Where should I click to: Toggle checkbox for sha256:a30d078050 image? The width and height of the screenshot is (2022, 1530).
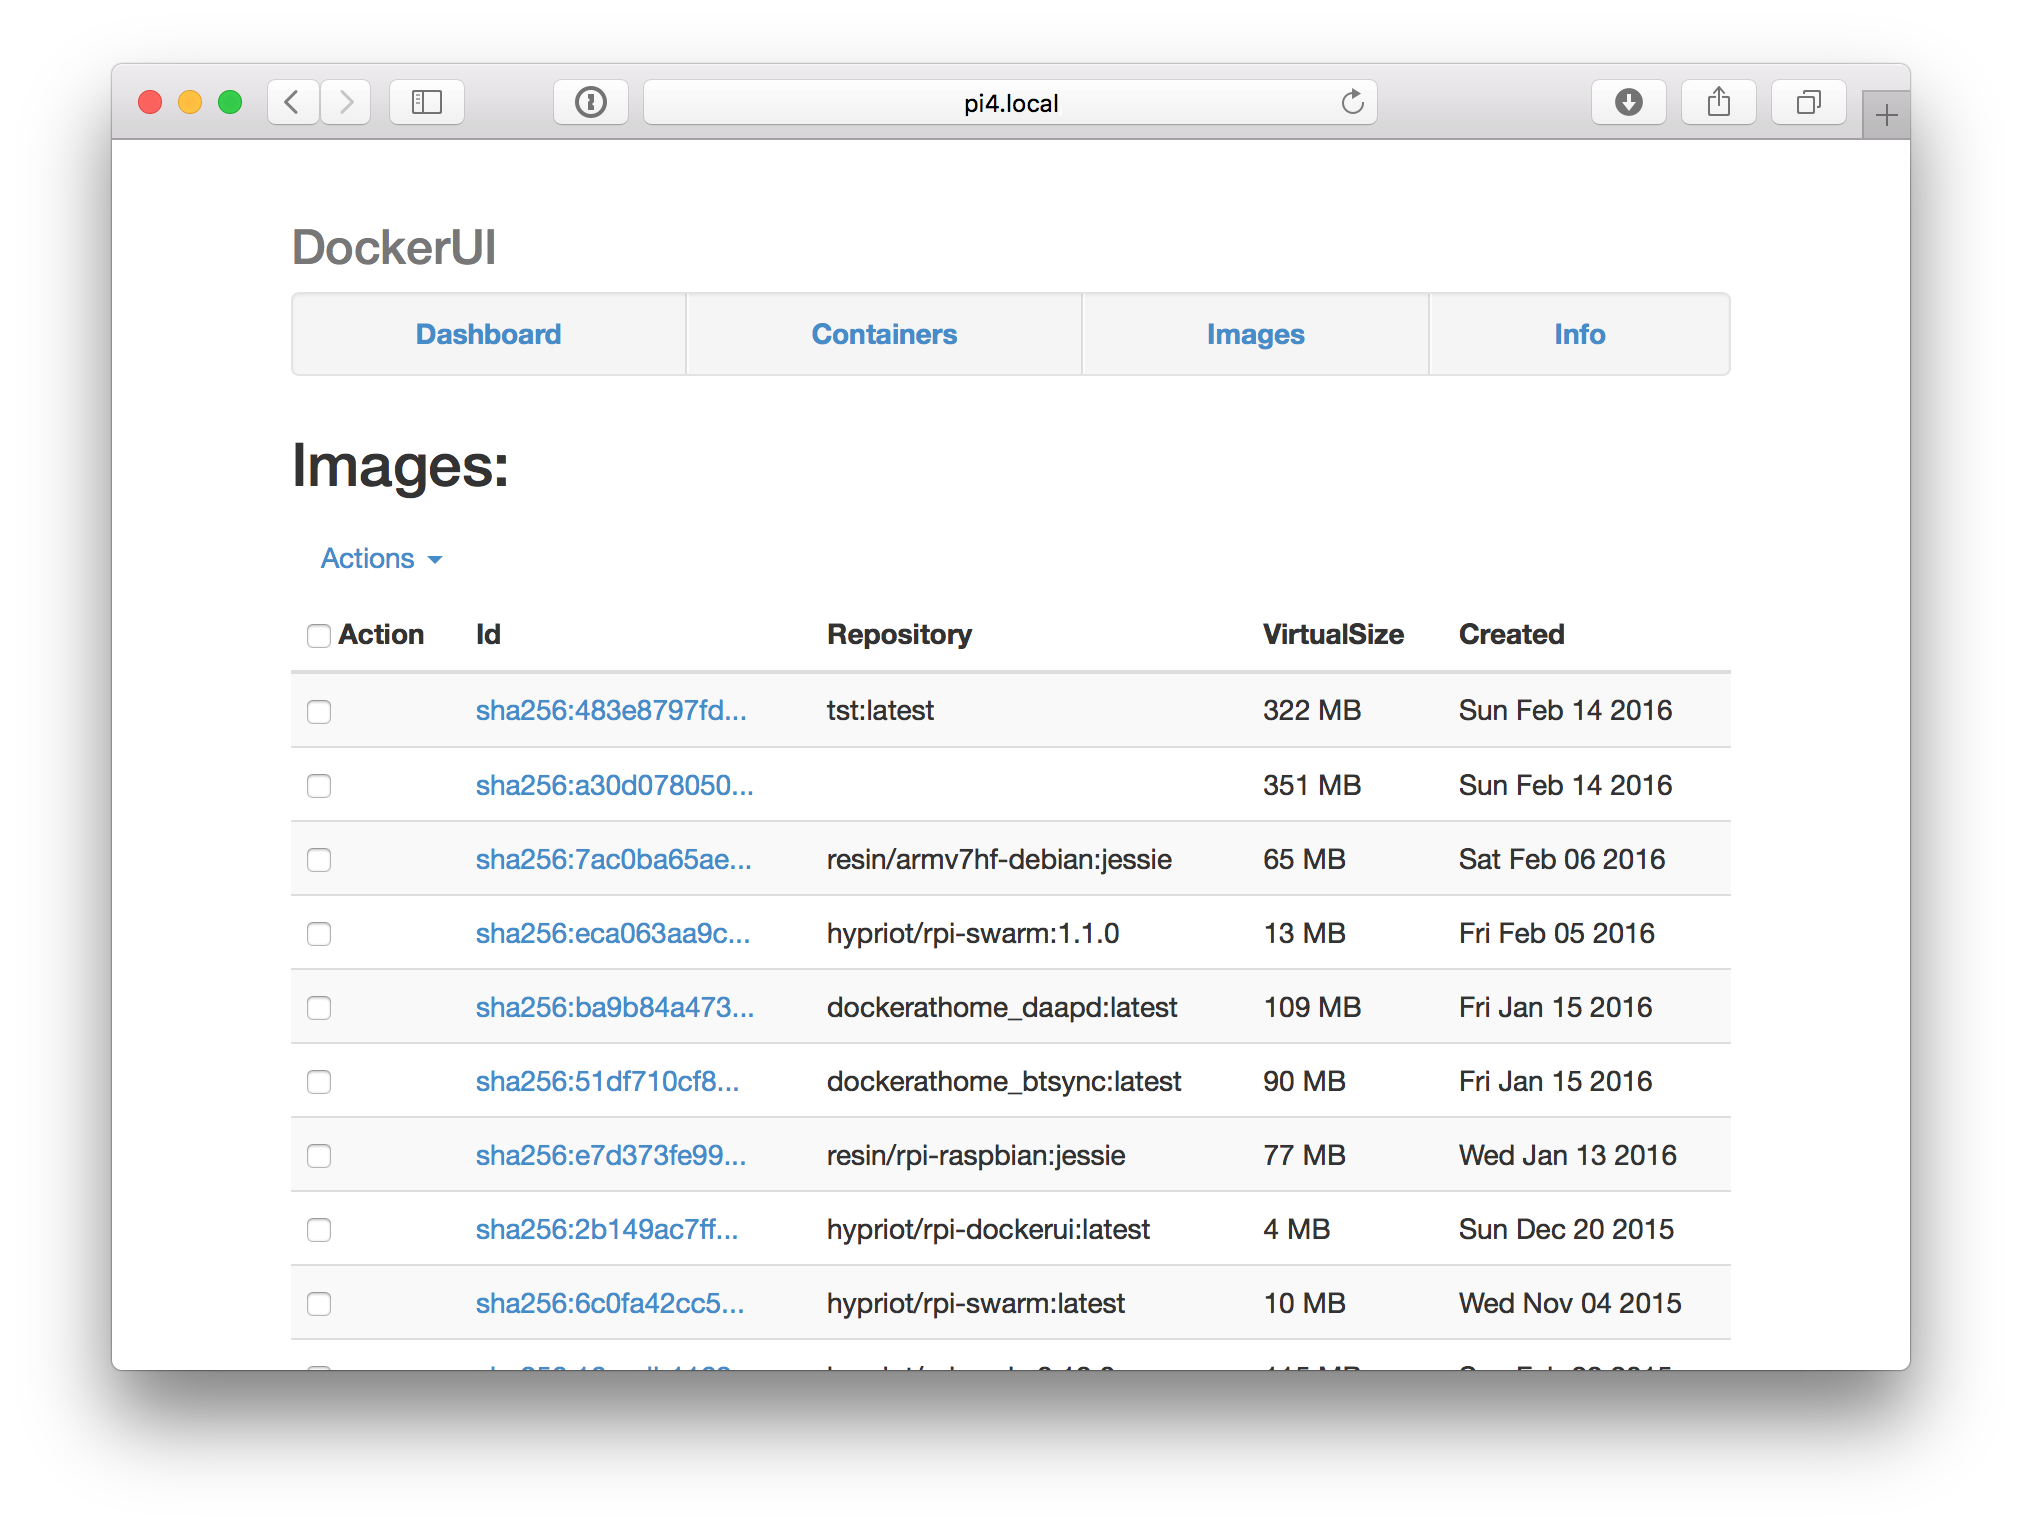click(x=318, y=786)
